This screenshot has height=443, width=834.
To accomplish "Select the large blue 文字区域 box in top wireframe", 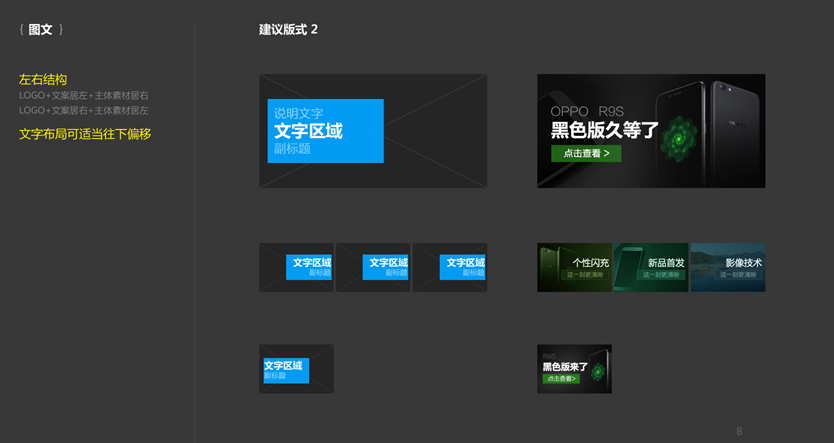I will click(325, 130).
